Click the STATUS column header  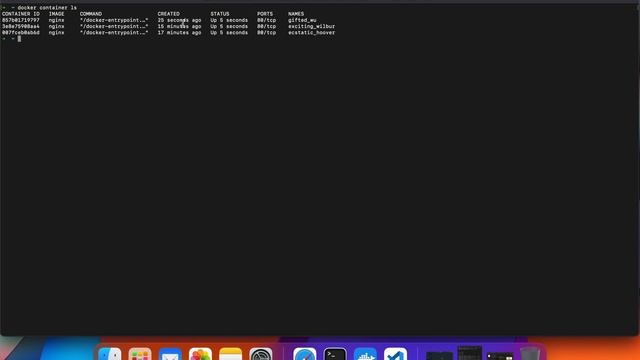(220, 14)
